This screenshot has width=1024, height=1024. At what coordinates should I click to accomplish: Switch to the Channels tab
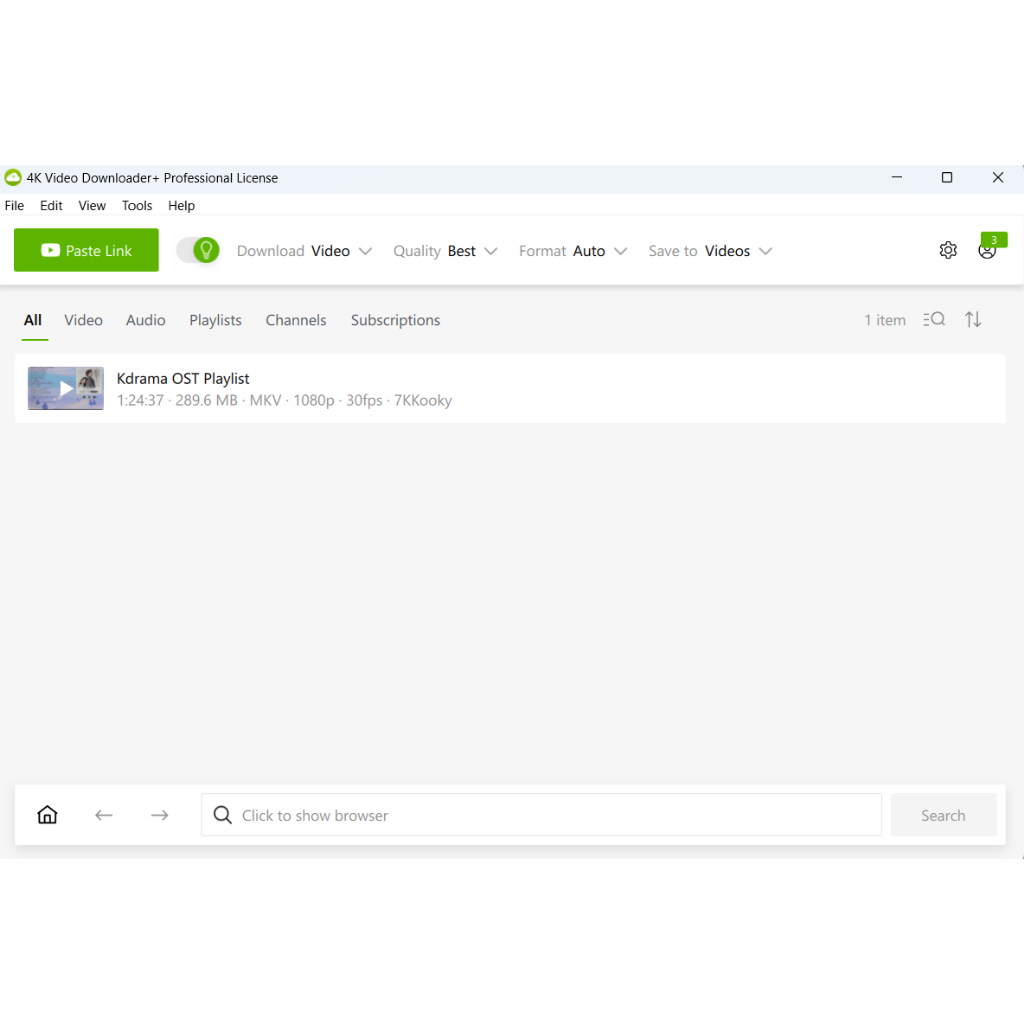pyautogui.click(x=296, y=320)
